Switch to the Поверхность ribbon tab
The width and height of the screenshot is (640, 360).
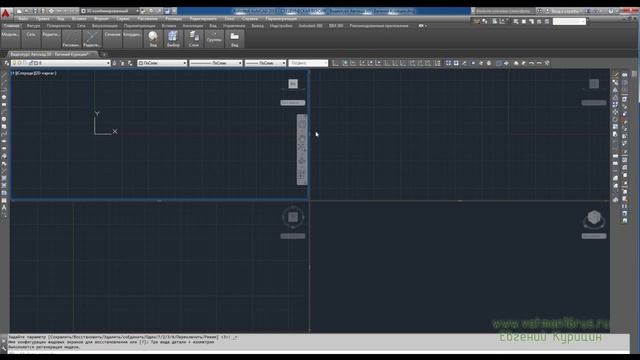point(58,26)
